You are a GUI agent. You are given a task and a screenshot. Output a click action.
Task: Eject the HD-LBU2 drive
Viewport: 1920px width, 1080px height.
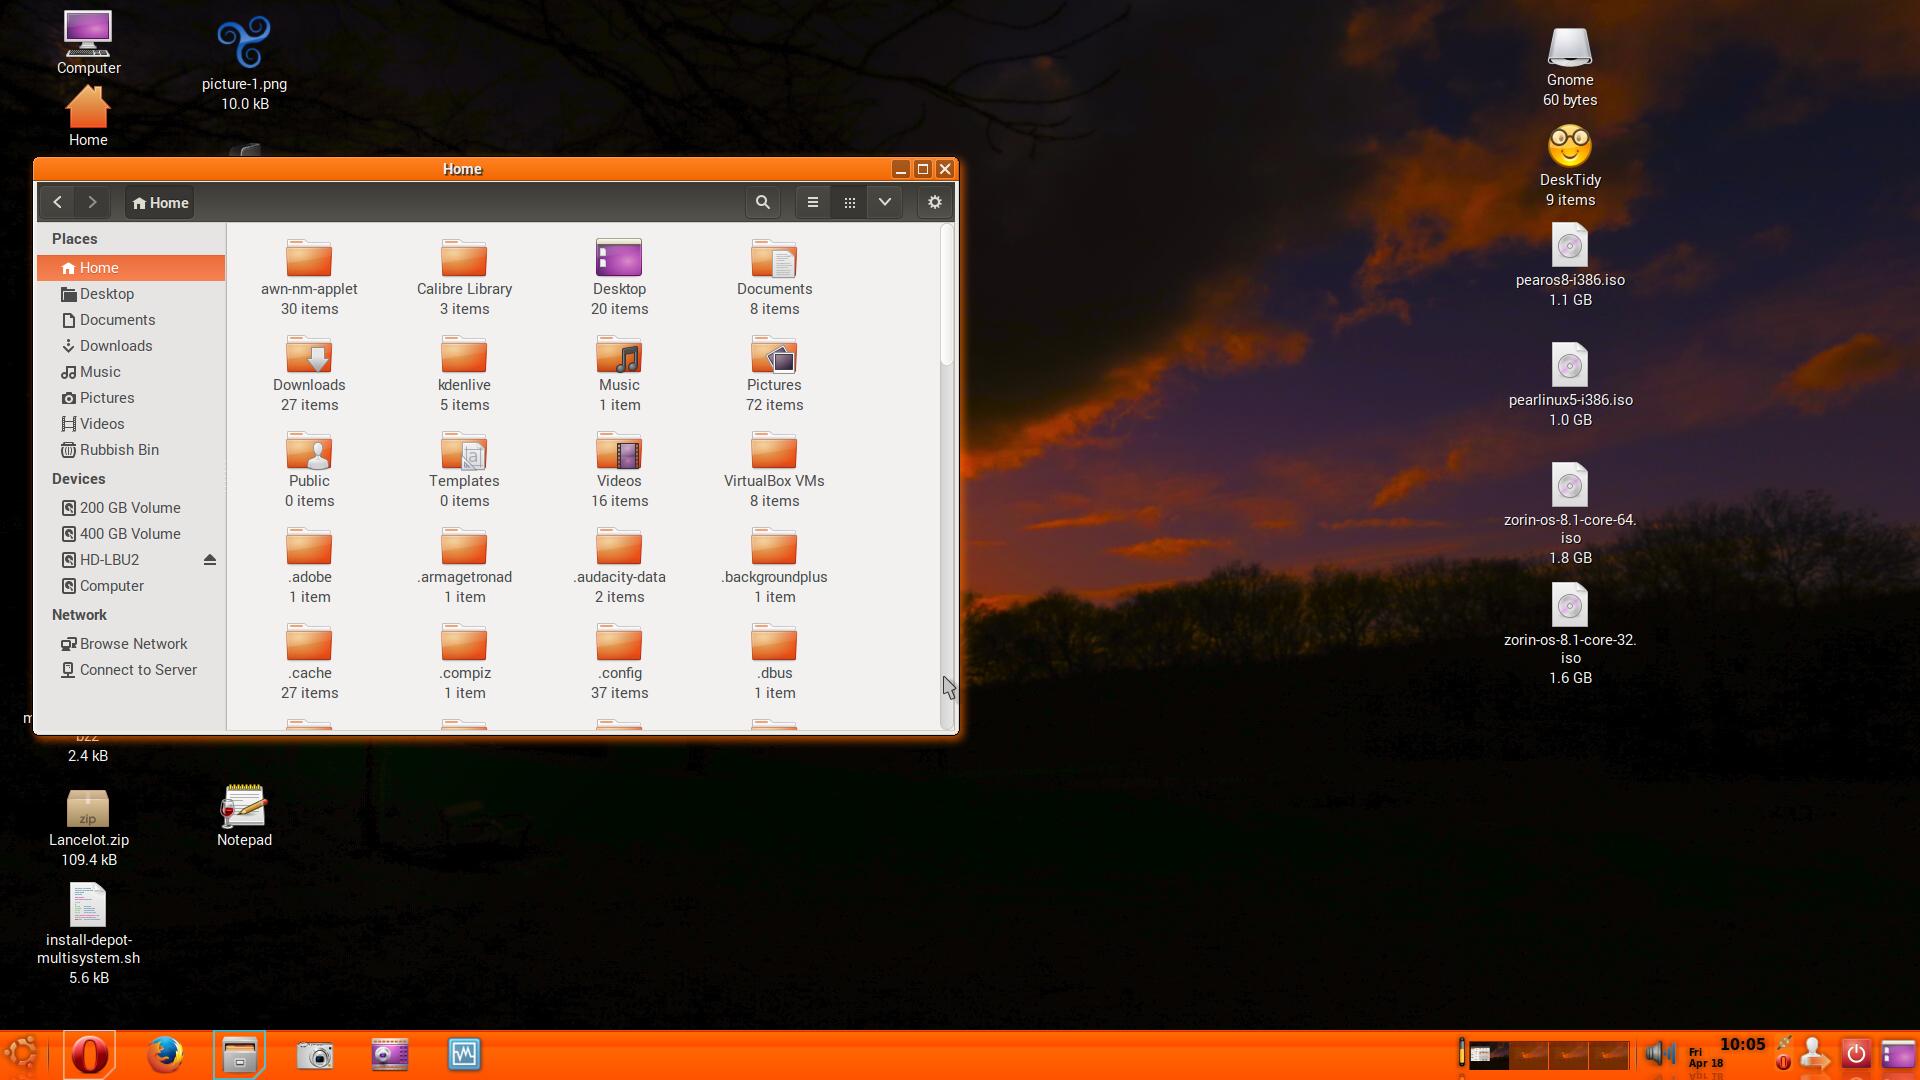[x=210, y=560]
